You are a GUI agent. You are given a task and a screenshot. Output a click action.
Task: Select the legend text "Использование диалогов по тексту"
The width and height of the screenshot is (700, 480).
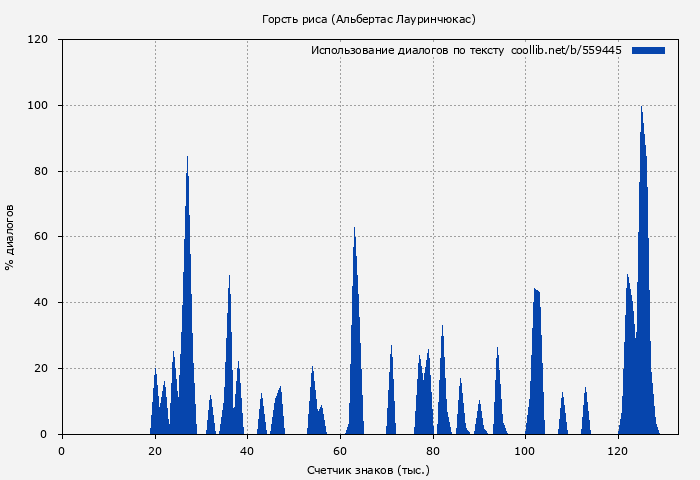(x=407, y=50)
